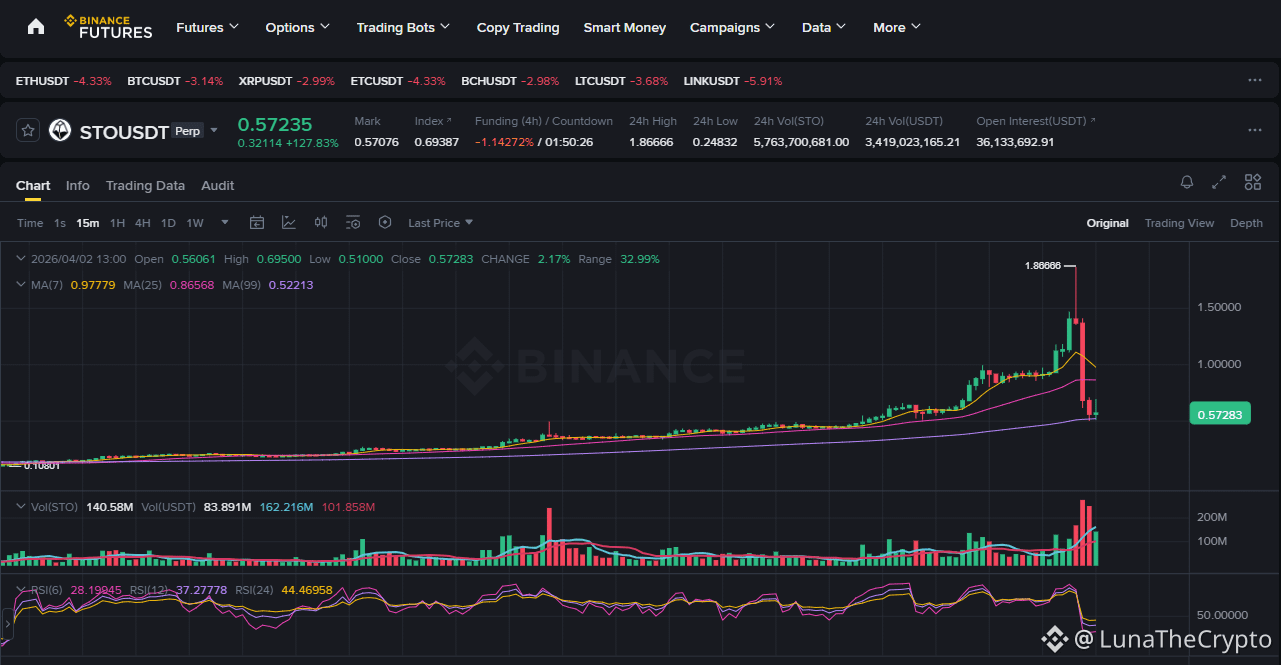This screenshot has width=1281, height=665.
Task: Expand more time intervals dropdown arrow
Action: coord(225,222)
